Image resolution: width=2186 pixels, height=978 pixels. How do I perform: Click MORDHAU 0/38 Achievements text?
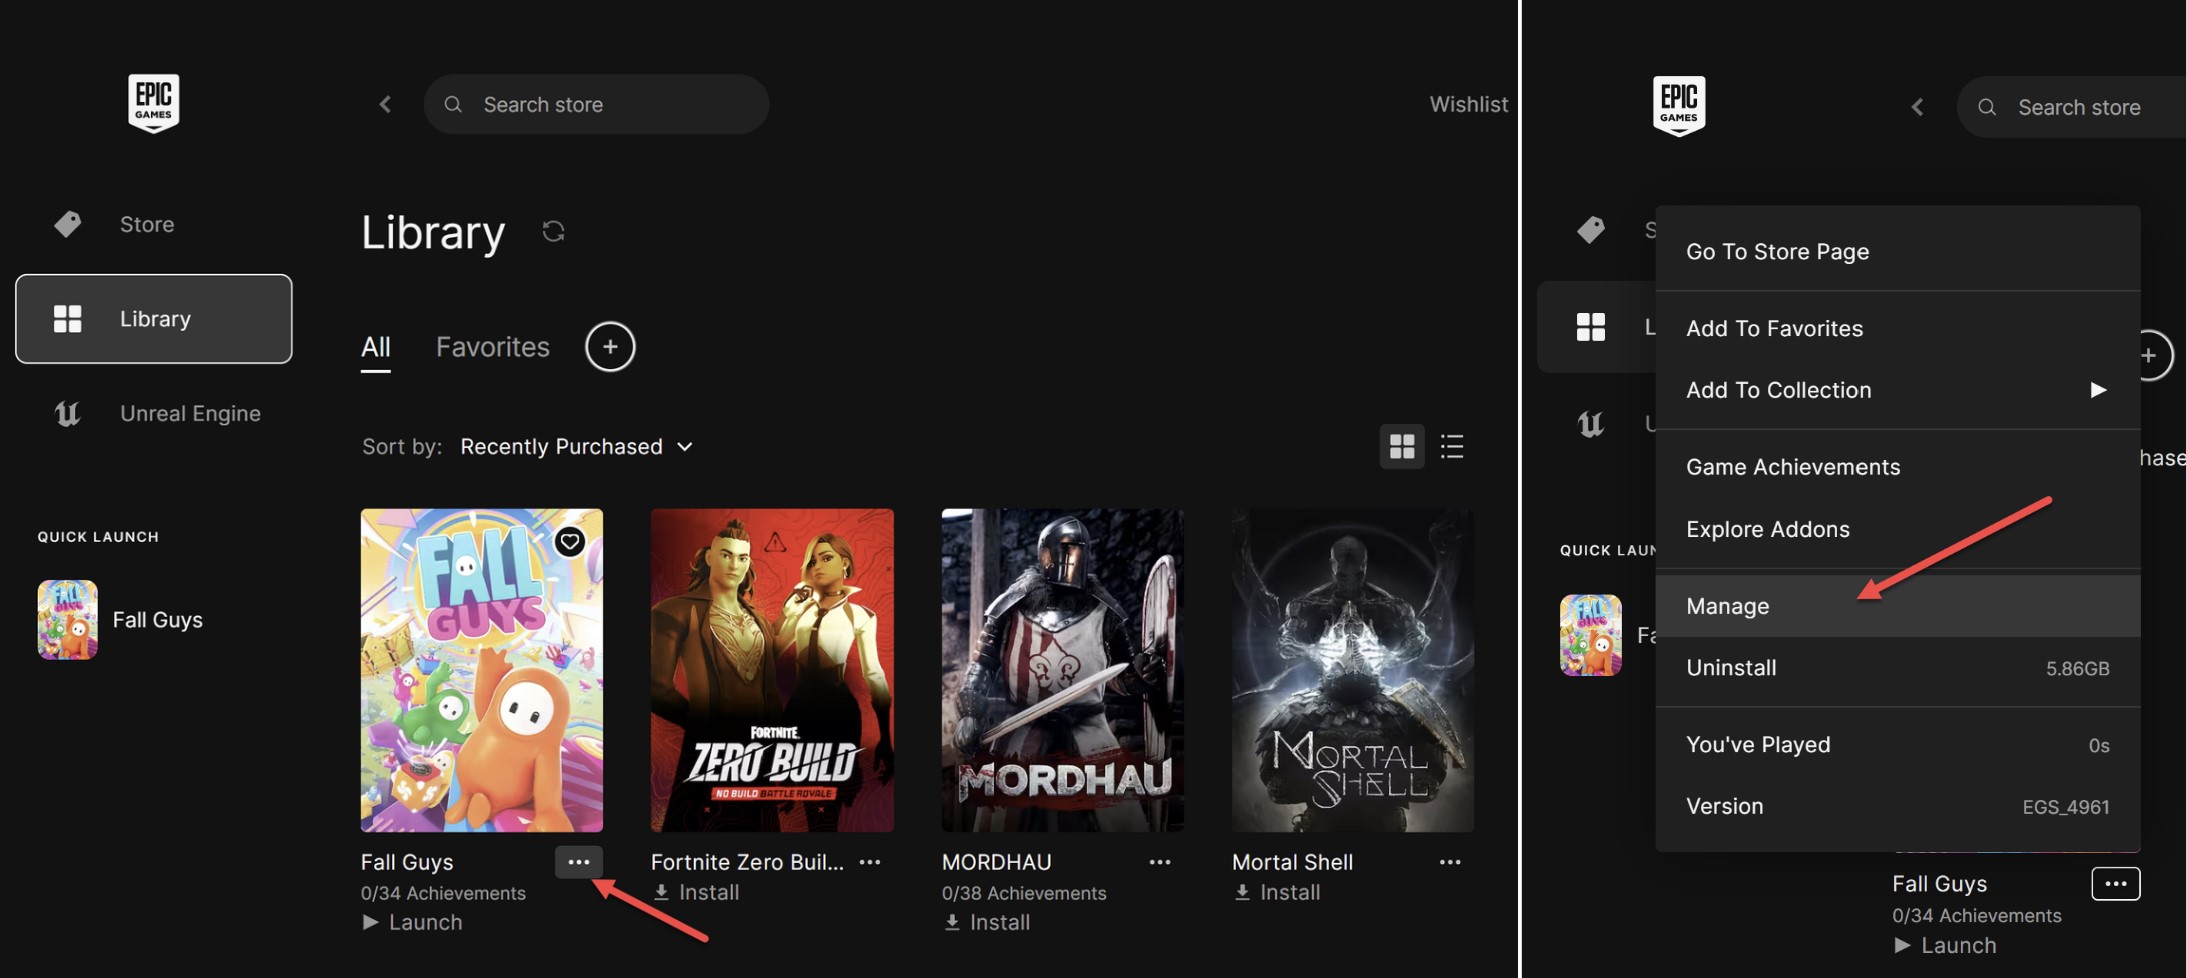tap(1024, 893)
